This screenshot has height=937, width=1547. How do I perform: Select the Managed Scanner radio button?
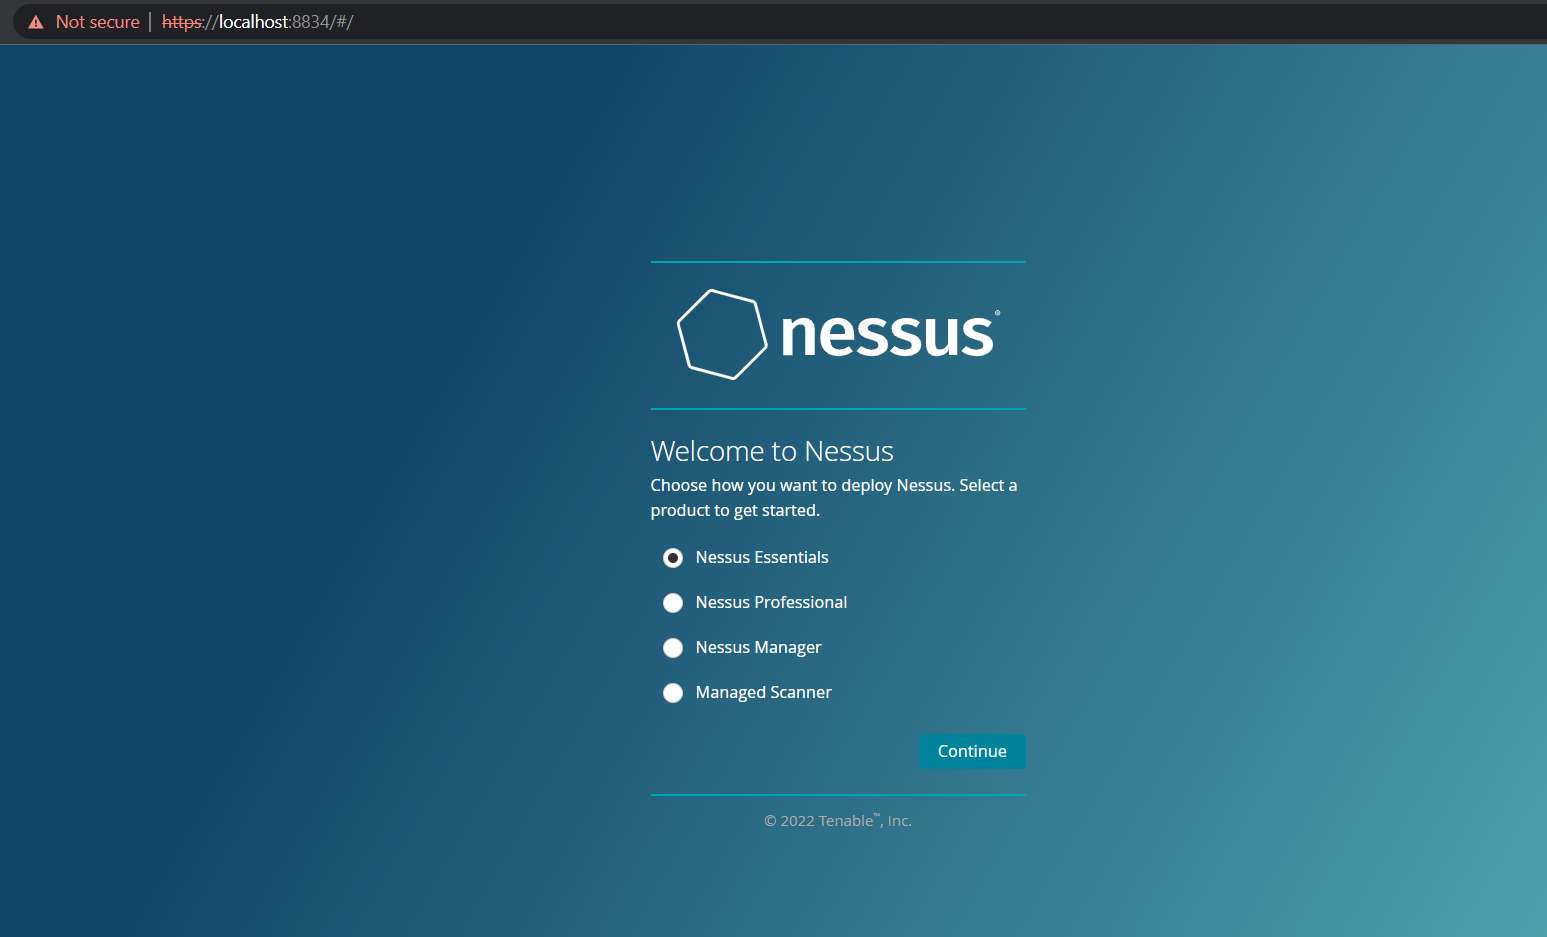click(x=673, y=693)
